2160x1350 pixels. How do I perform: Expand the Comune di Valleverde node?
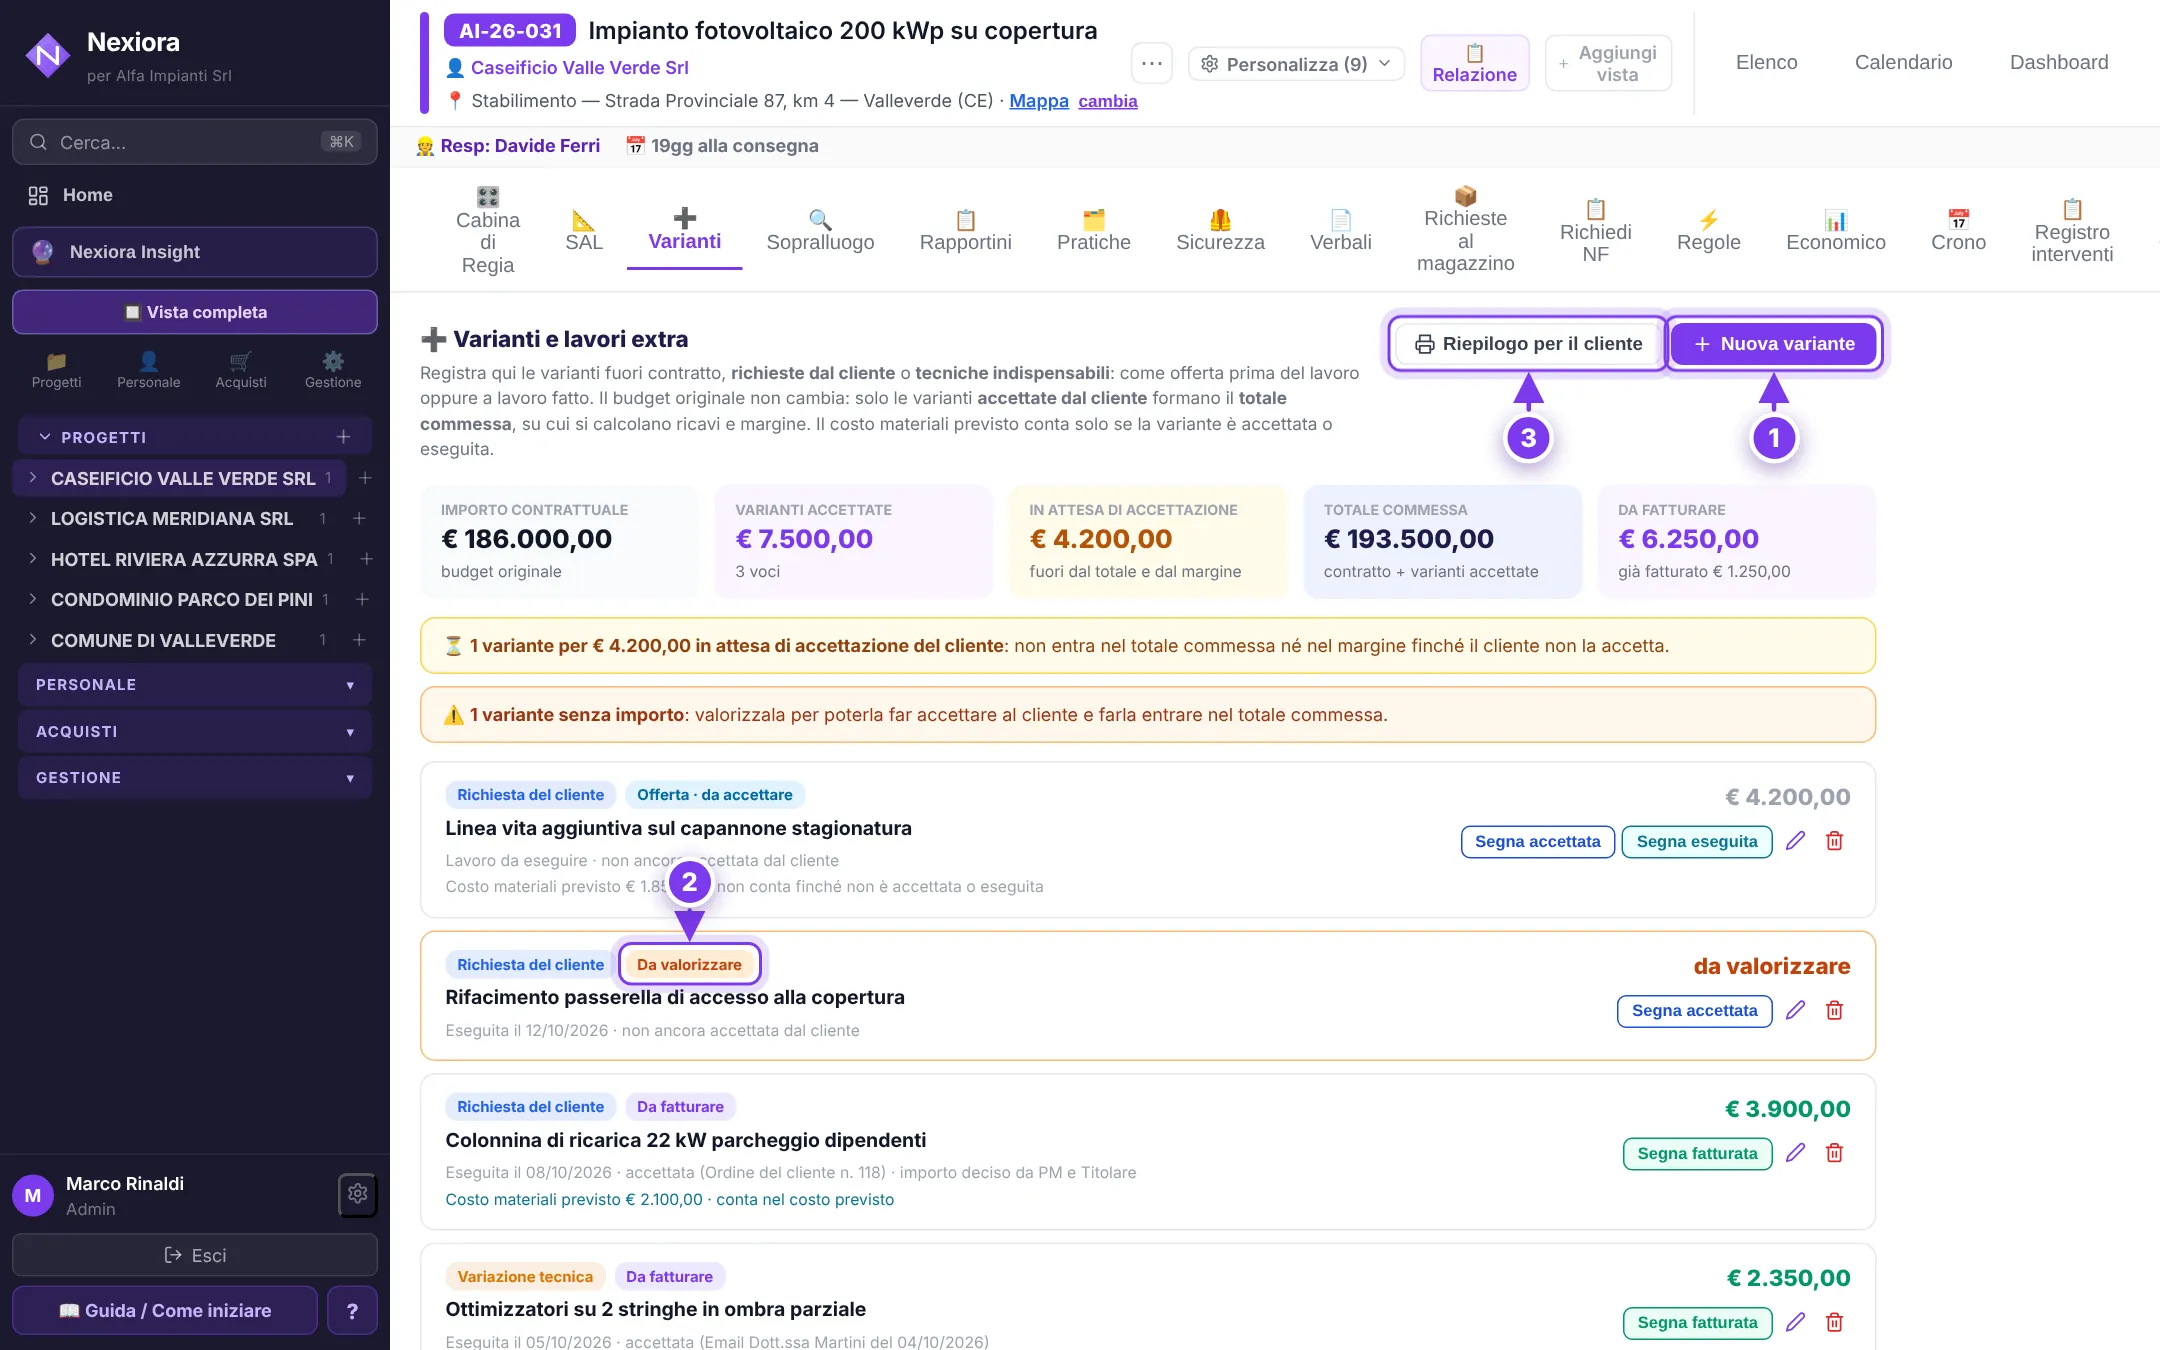tap(33, 640)
